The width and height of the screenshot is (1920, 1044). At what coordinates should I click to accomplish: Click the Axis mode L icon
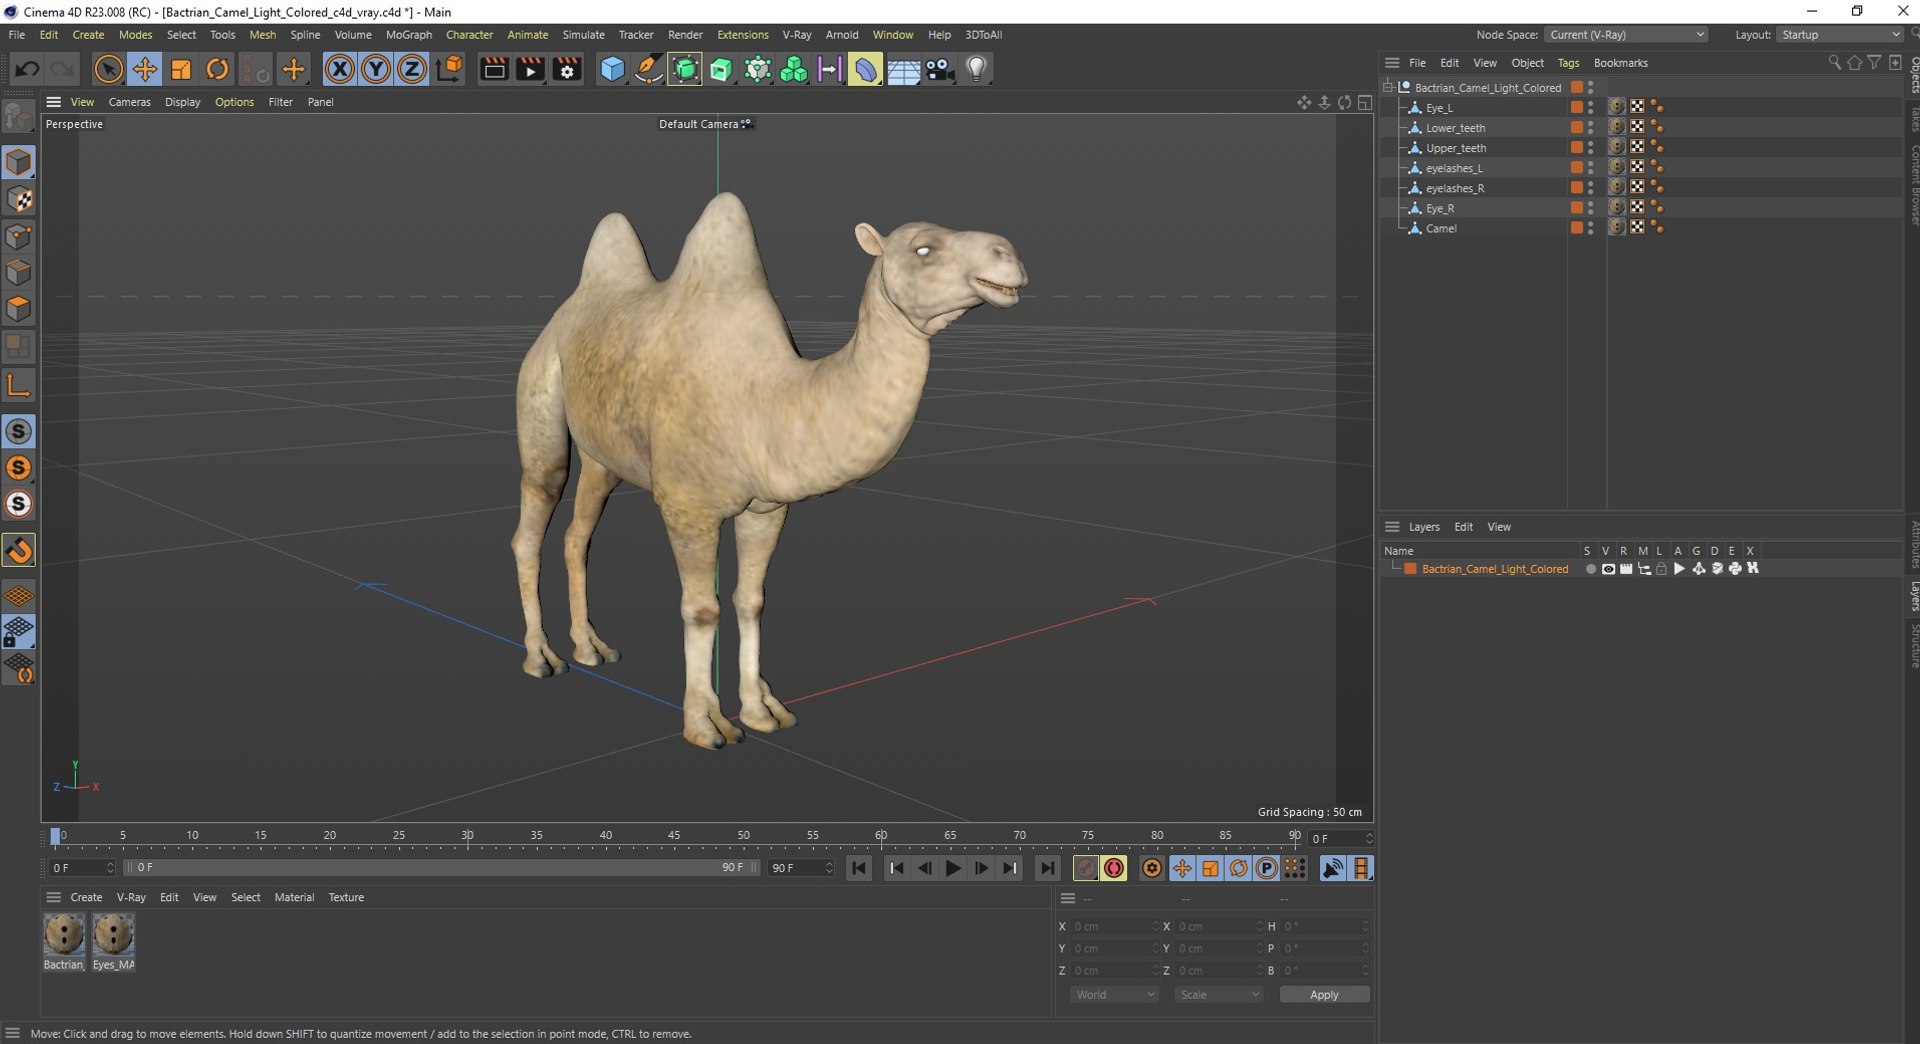tap(18, 385)
